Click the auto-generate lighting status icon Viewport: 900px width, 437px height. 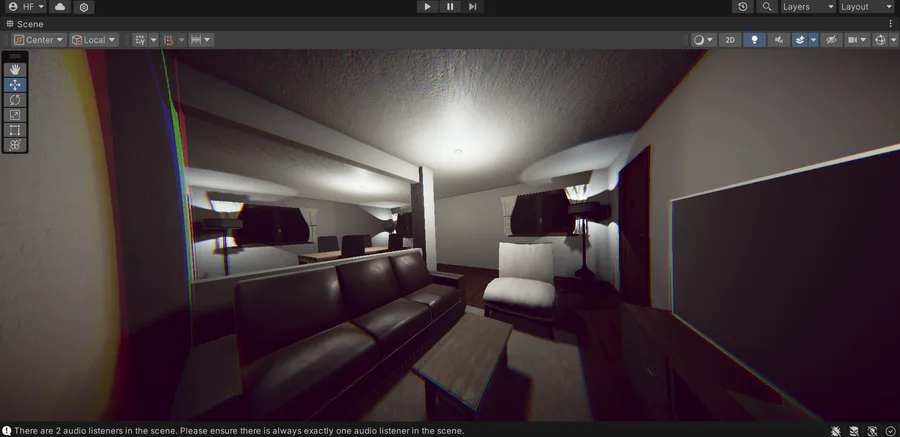coord(854,431)
